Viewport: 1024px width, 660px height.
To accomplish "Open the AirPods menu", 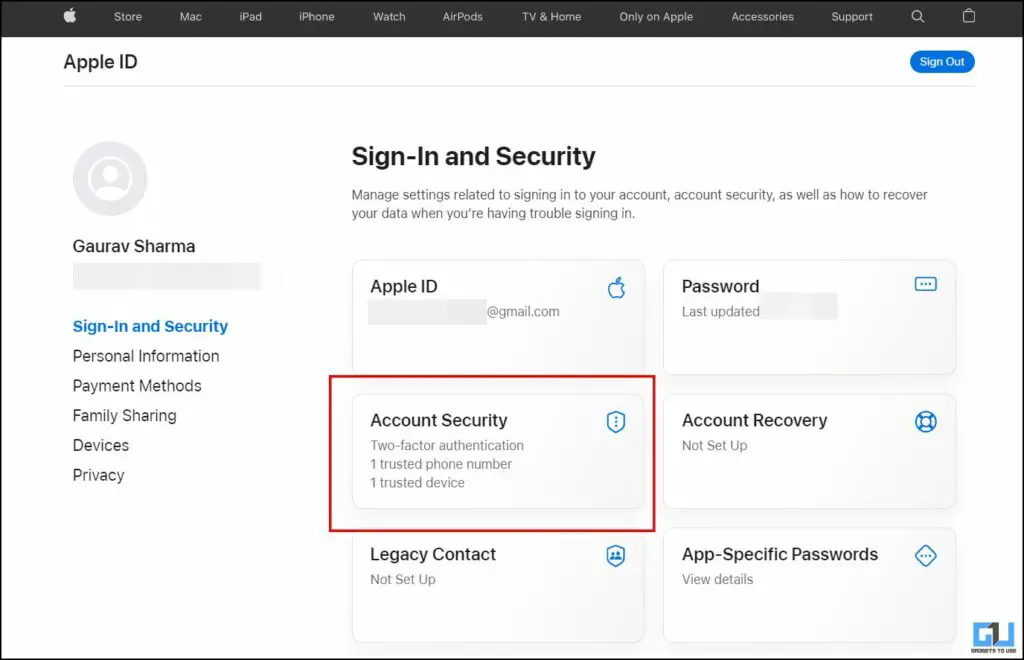I will pyautogui.click(x=462, y=17).
